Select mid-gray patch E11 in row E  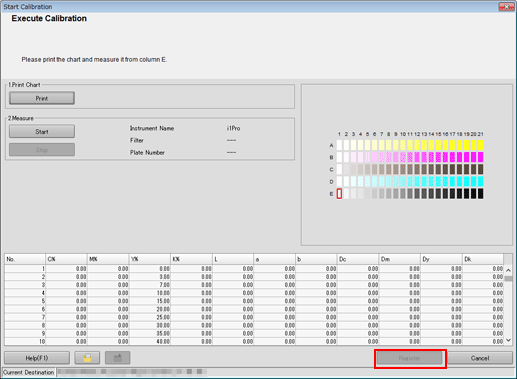coord(410,194)
